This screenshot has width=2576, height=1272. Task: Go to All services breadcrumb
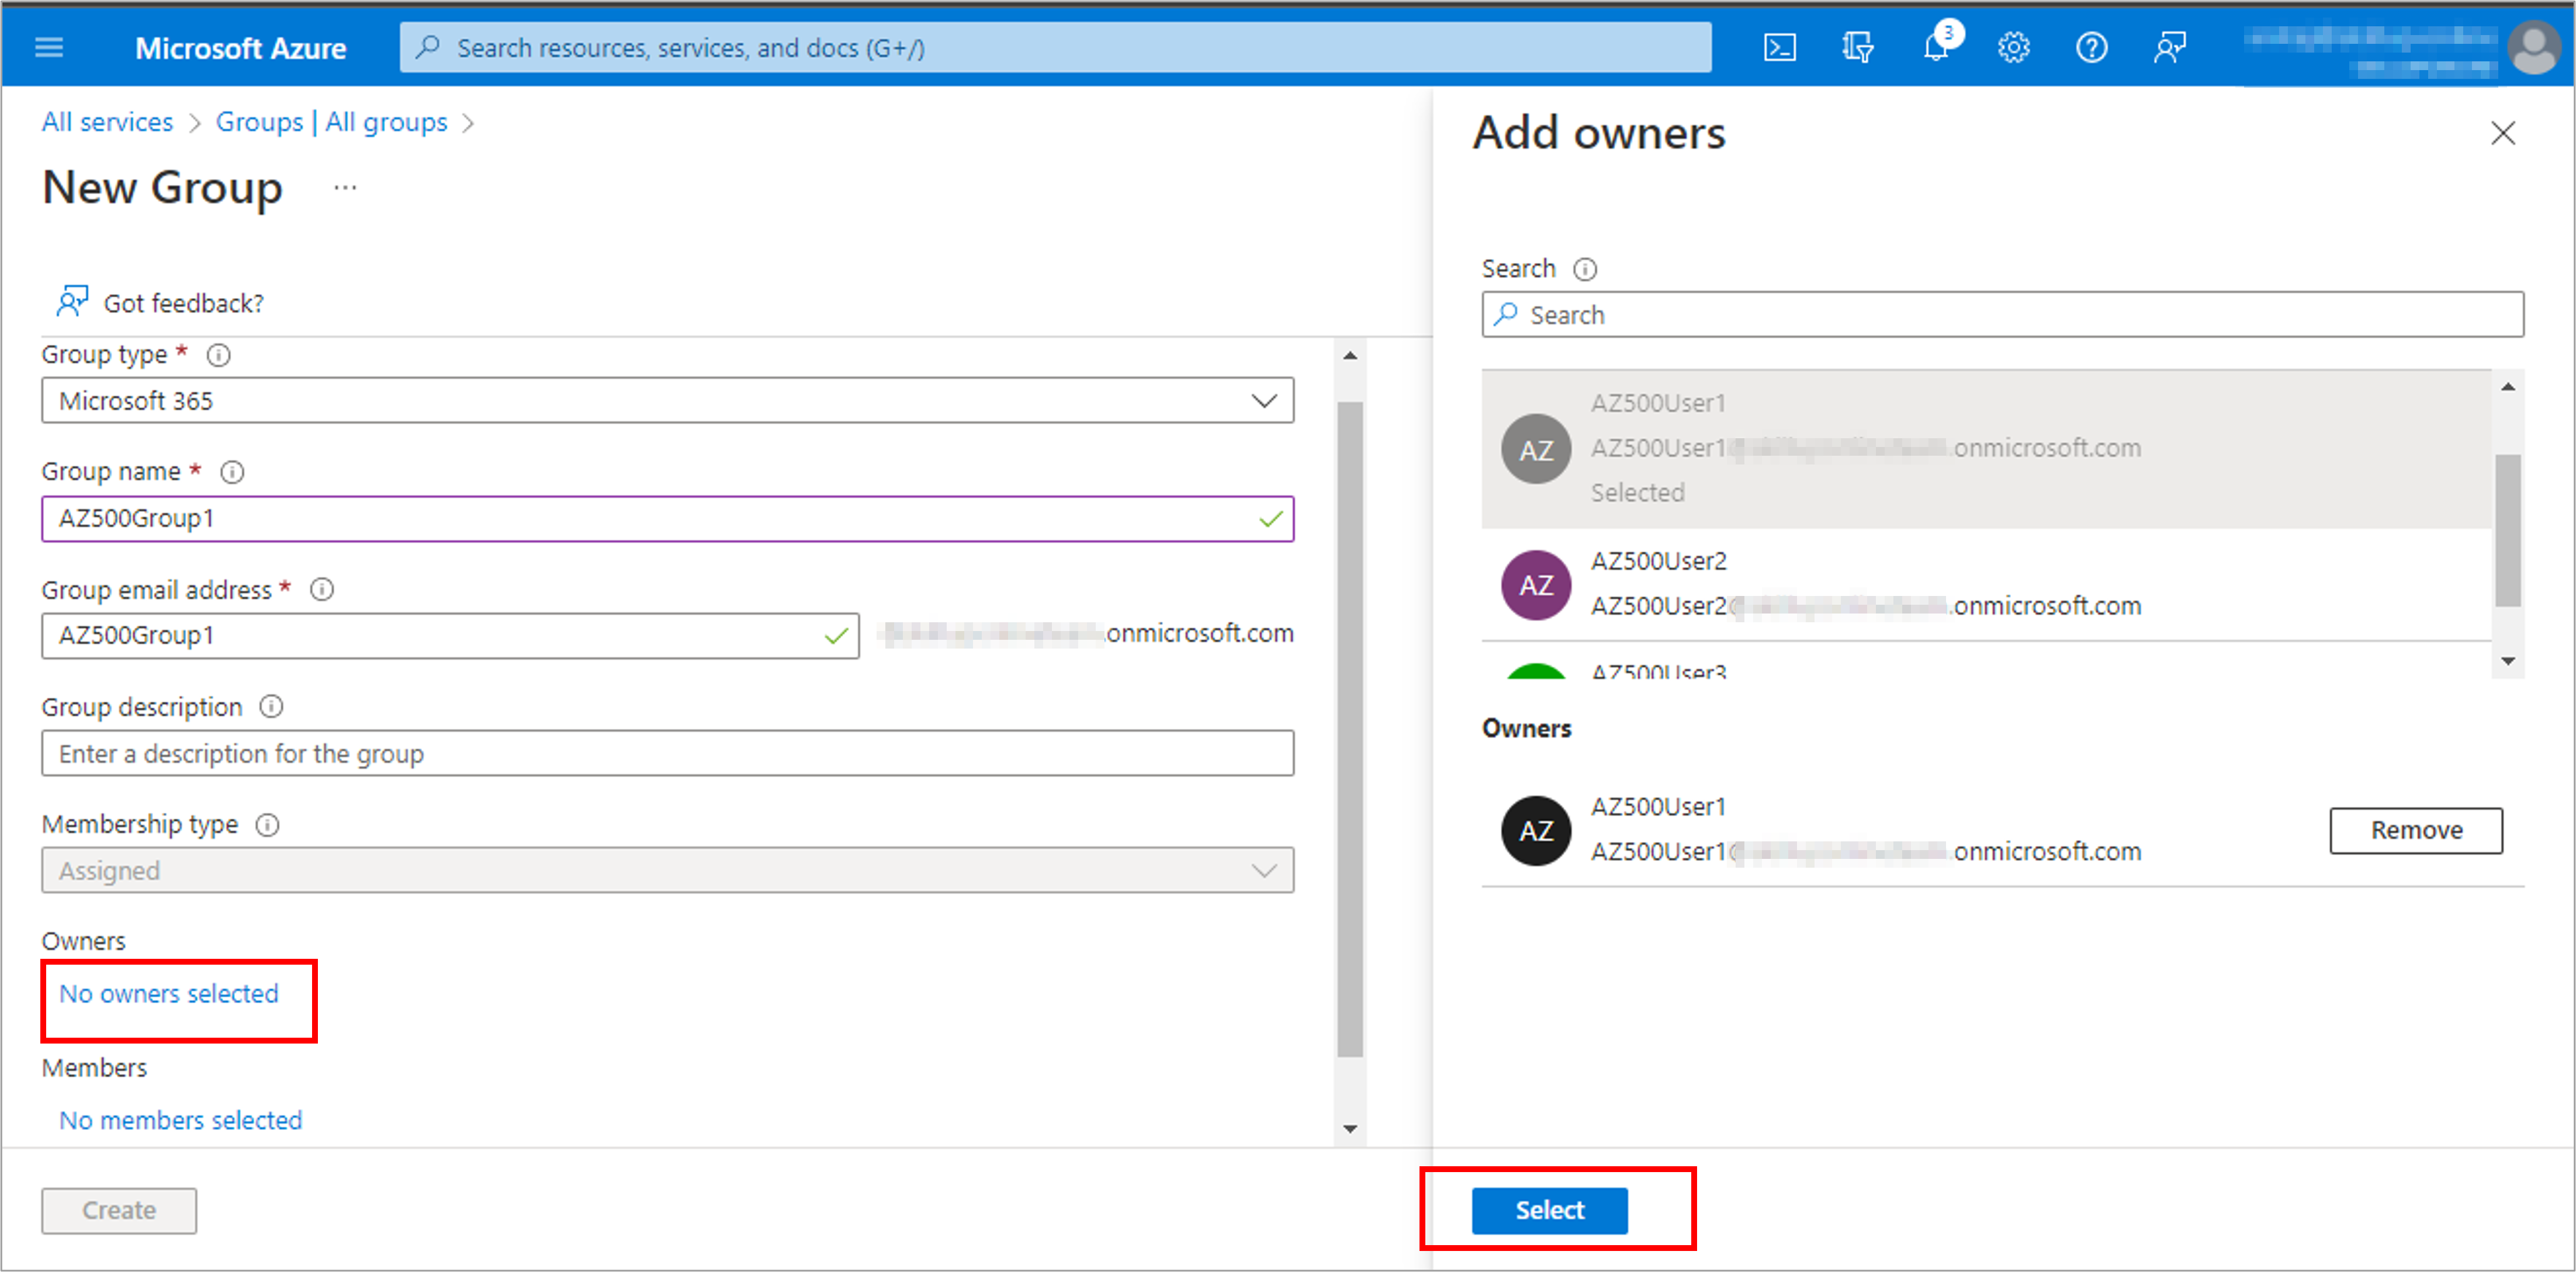click(107, 122)
